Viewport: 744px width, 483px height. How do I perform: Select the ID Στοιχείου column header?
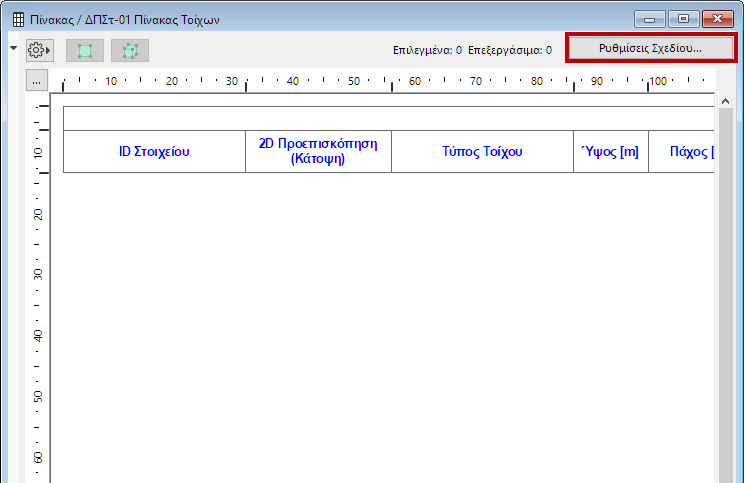154,151
